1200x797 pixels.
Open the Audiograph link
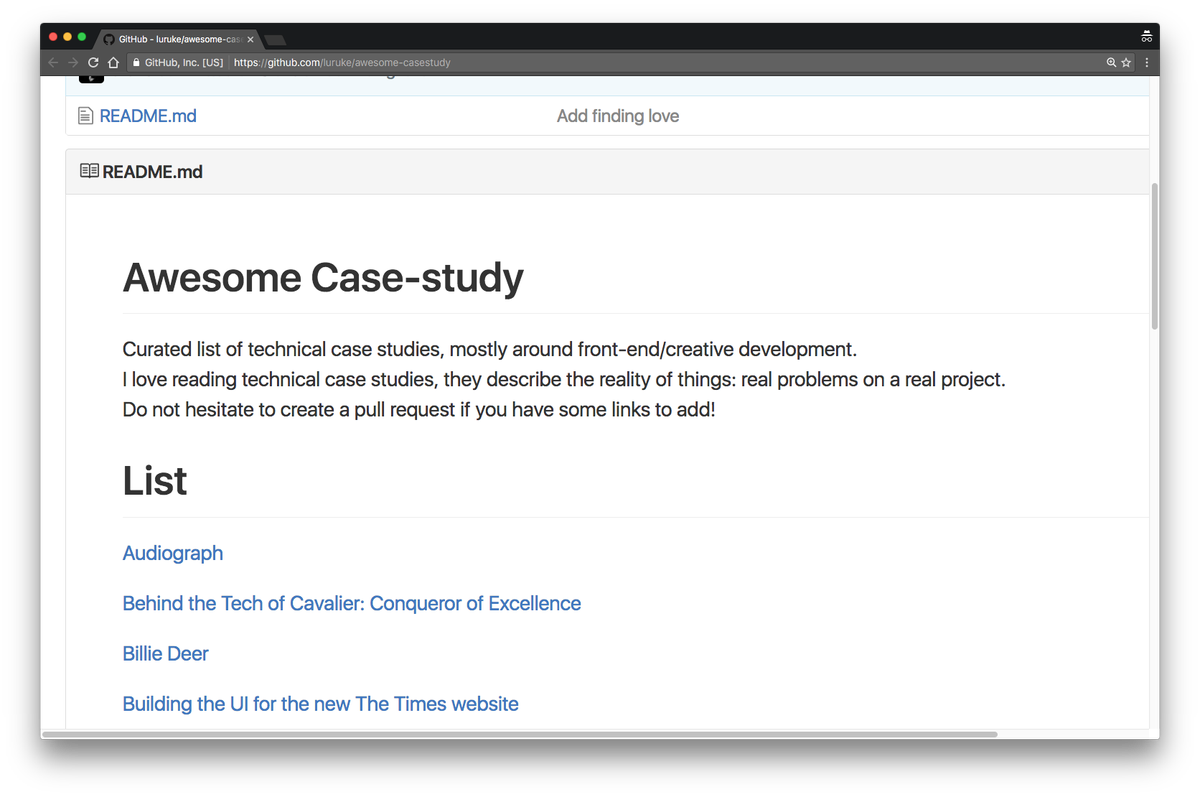pyautogui.click(x=172, y=553)
